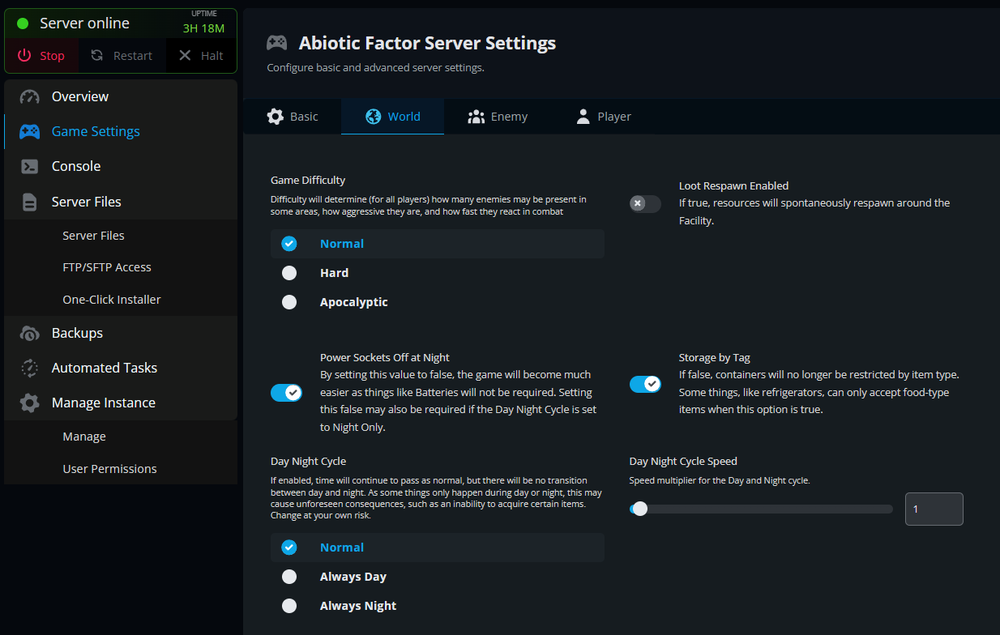Click the Backups cloud icon

click(29, 333)
